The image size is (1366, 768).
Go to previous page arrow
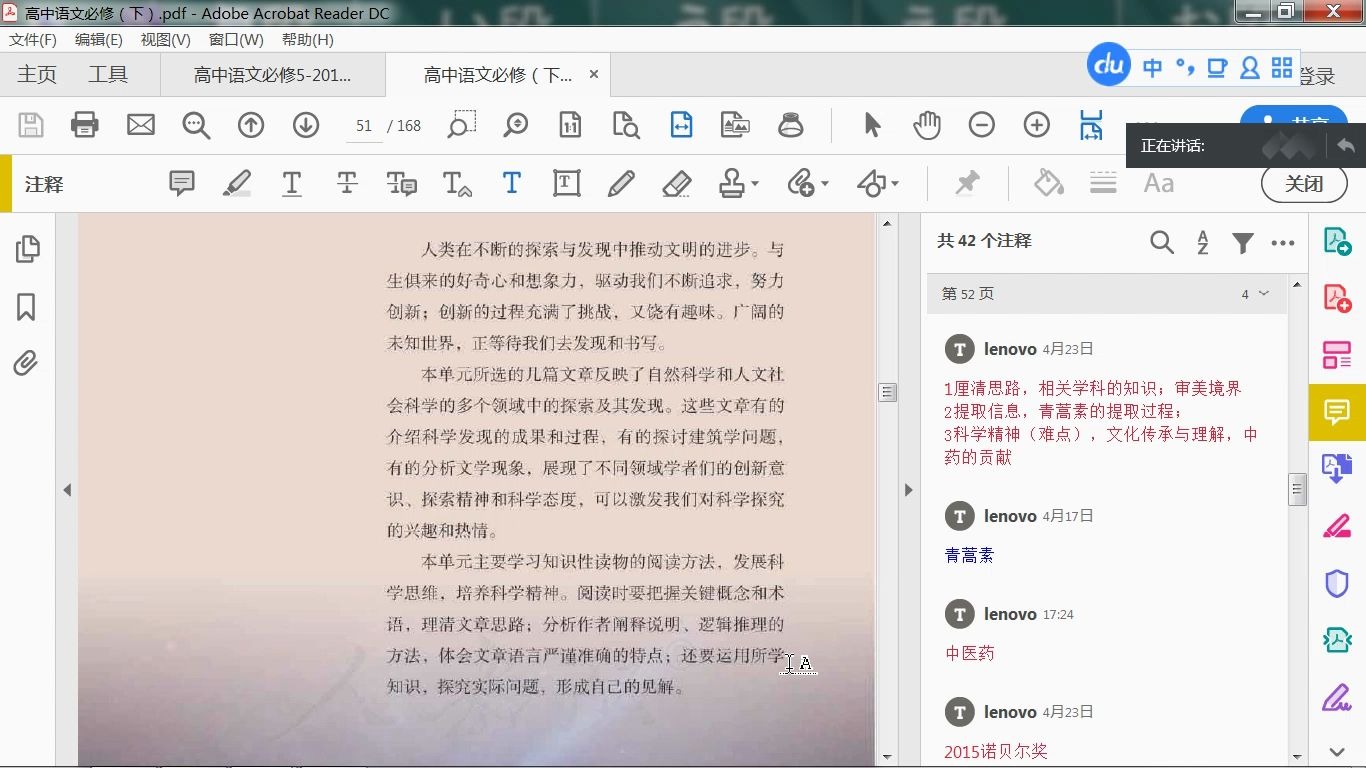click(x=251, y=125)
